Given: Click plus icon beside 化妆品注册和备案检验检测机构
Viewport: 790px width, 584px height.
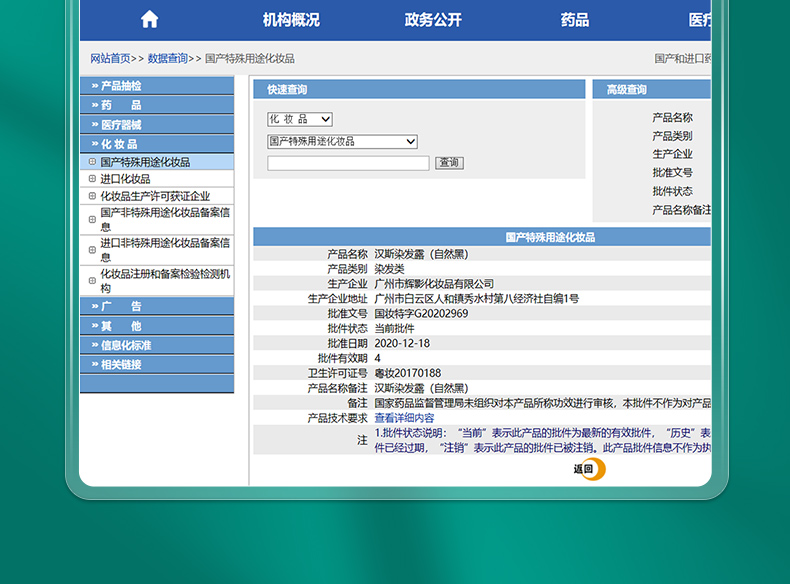Looking at the screenshot, I should click(92, 281).
